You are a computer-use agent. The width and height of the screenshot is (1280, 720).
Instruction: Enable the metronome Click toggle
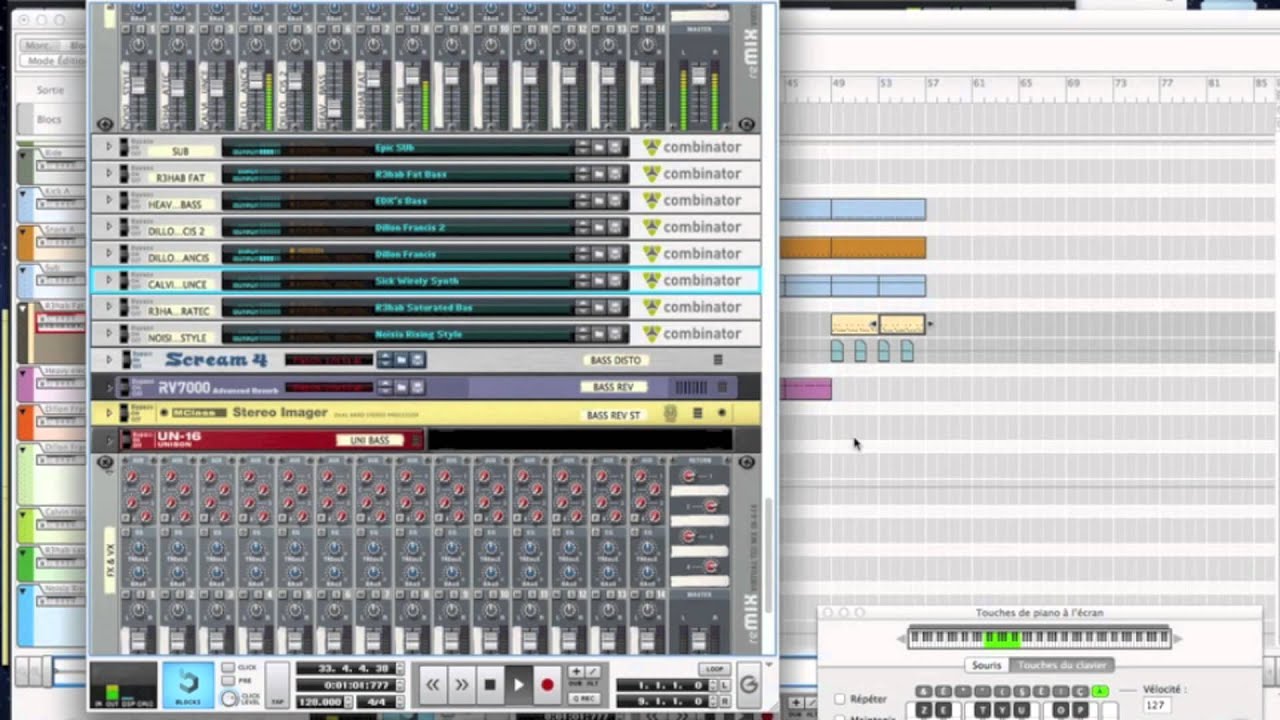click(x=229, y=668)
